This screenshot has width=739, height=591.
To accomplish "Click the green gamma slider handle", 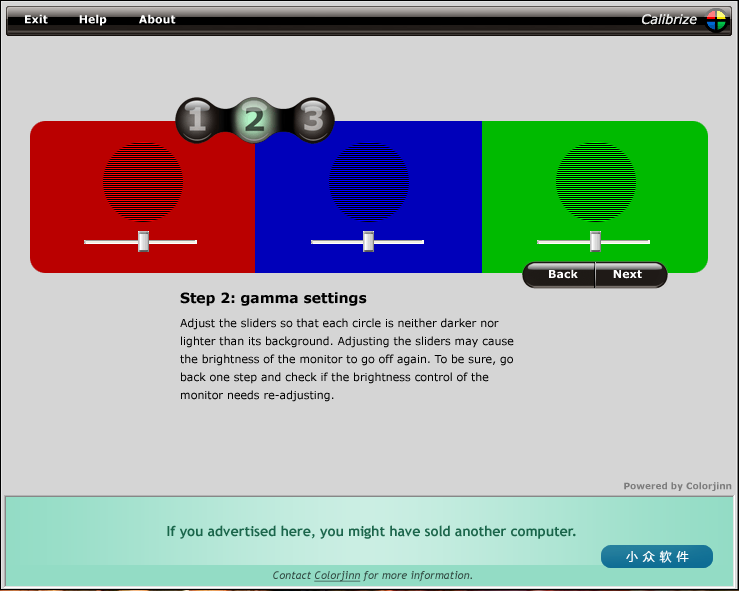I will (x=595, y=241).
